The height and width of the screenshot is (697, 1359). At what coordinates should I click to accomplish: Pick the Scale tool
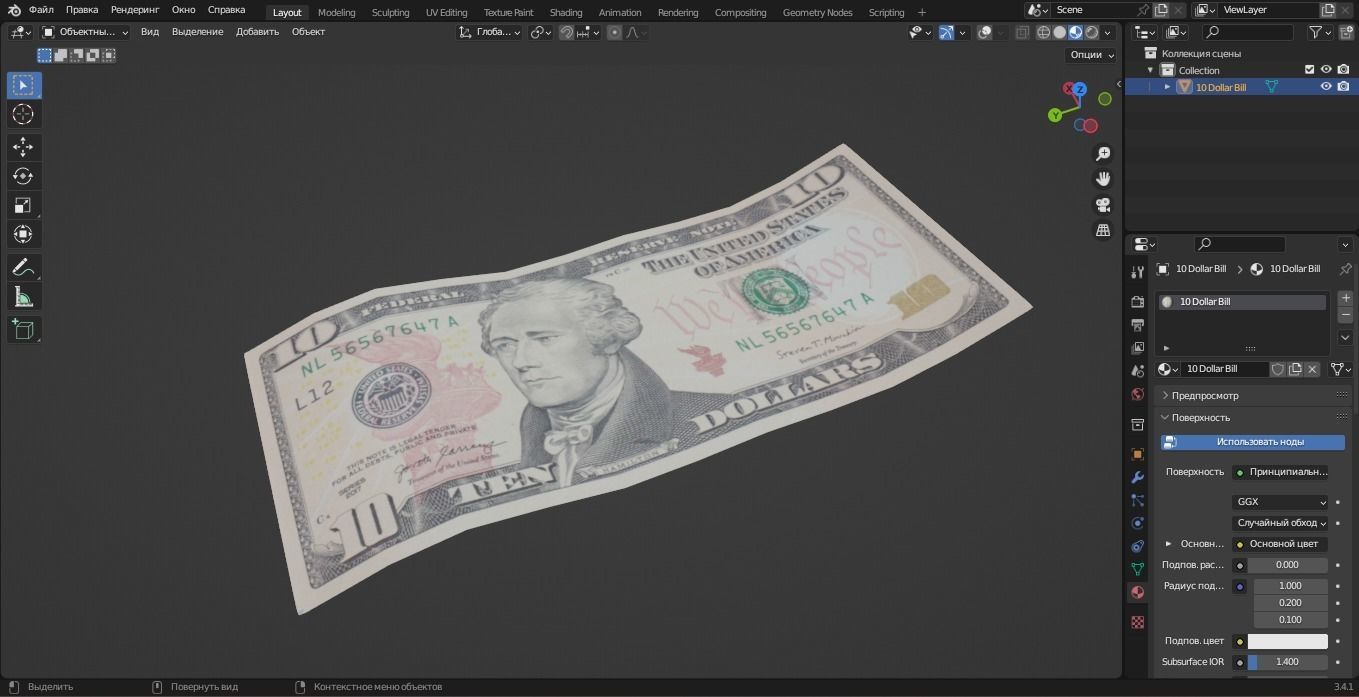tap(23, 205)
